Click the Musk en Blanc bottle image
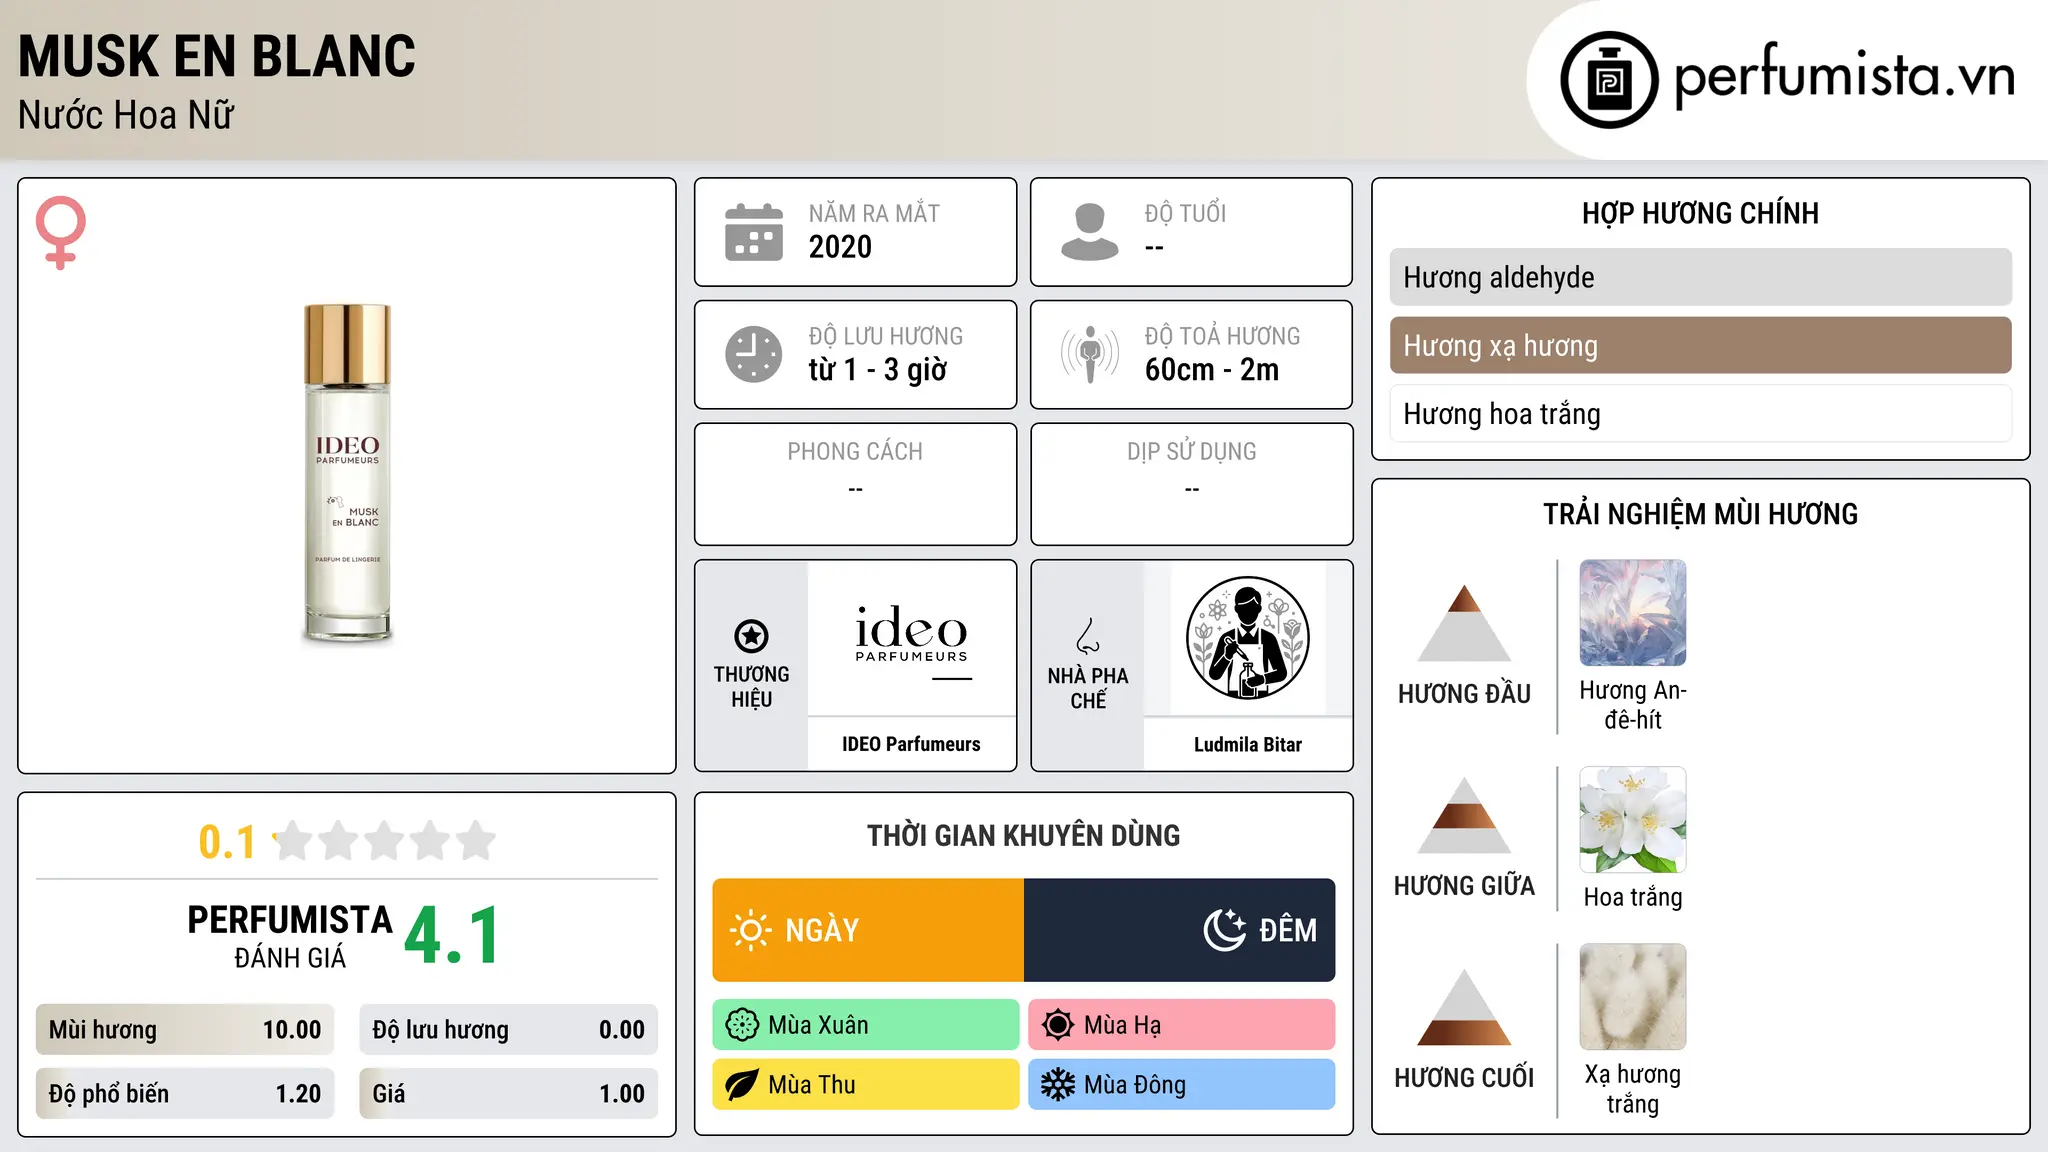The image size is (2048, 1152). pos(347,472)
